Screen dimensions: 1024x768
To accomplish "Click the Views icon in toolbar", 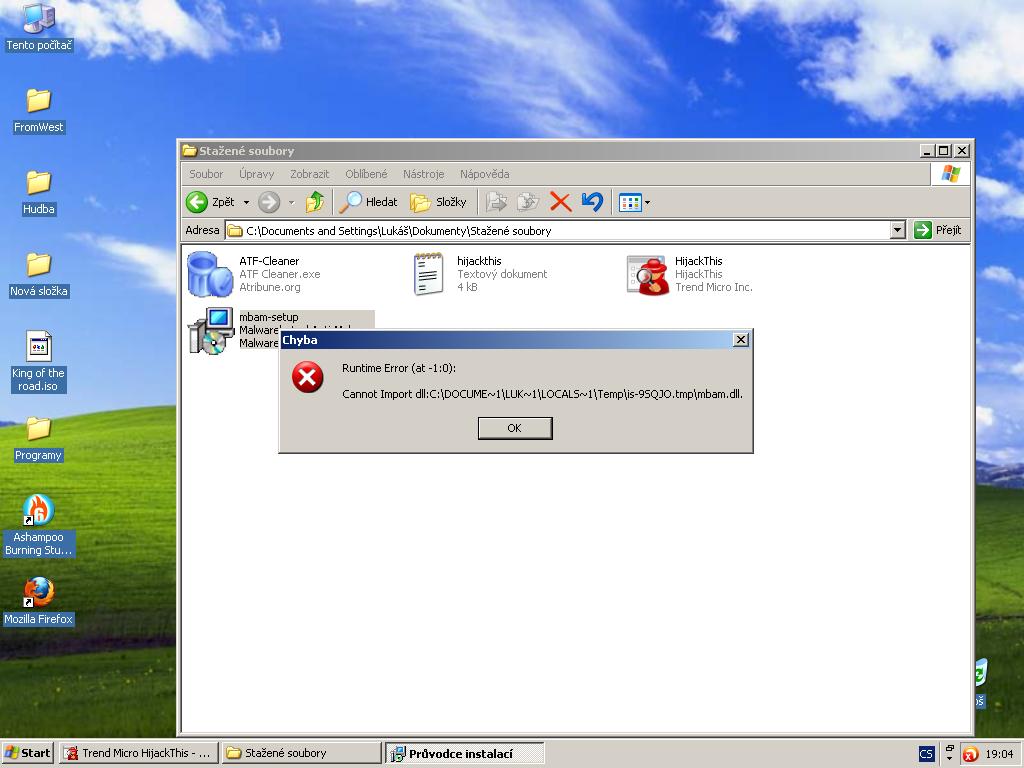I will pyautogui.click(x=630, y=202).
